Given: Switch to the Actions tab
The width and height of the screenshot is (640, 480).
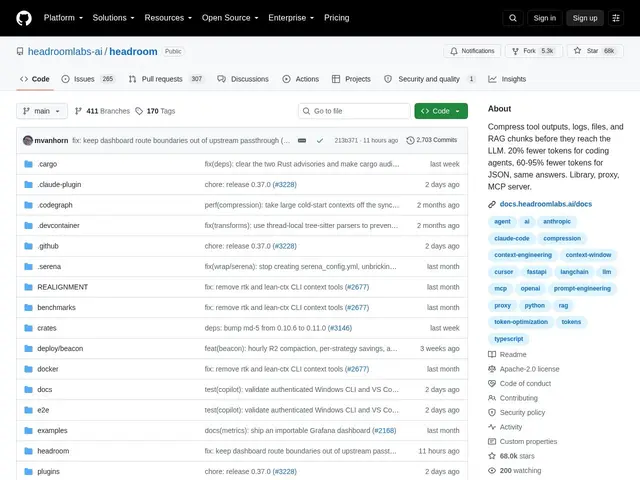Looking at the screenshot, I should pos(300,79).
